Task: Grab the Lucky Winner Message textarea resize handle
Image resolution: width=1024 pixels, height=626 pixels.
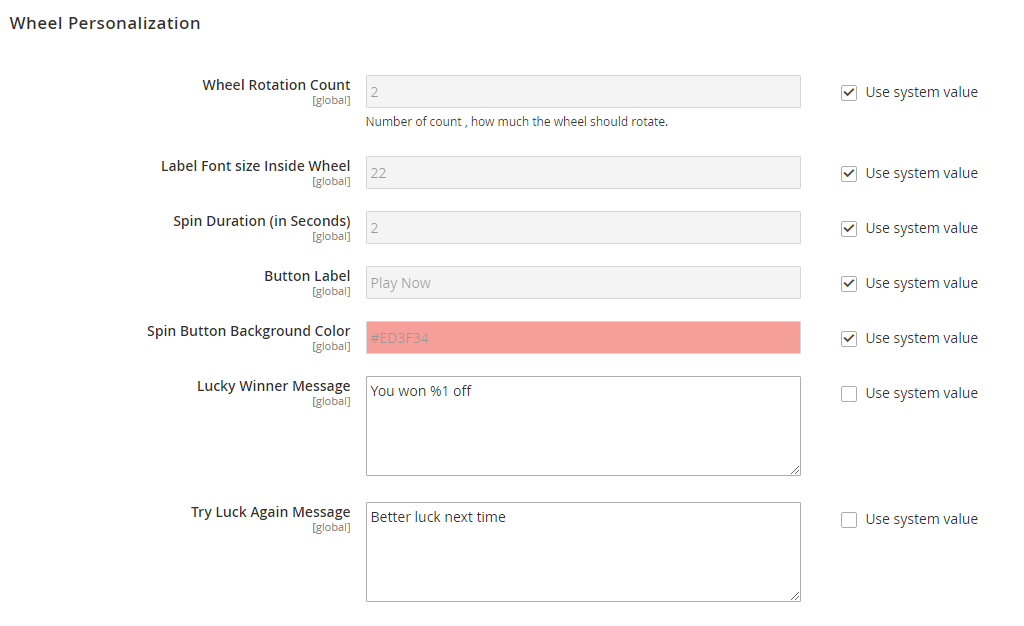Action: coord(795,470)
